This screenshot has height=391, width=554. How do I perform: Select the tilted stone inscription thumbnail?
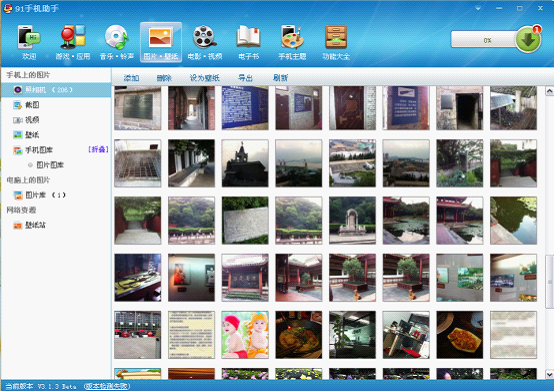[x=245, y=220]
